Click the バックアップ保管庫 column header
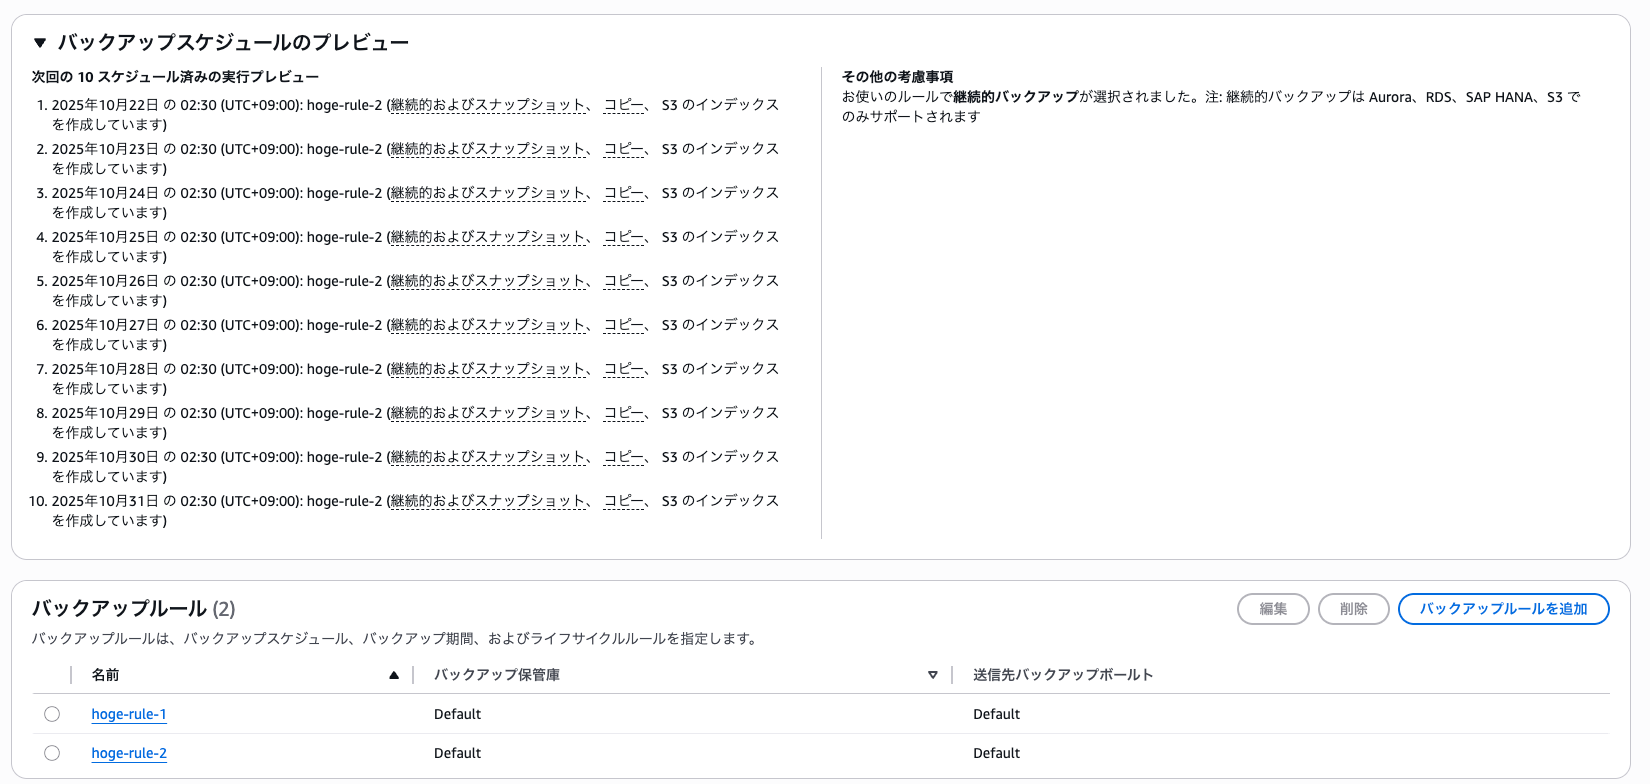This screenshot has height=784, width=1650. (497, 675)
